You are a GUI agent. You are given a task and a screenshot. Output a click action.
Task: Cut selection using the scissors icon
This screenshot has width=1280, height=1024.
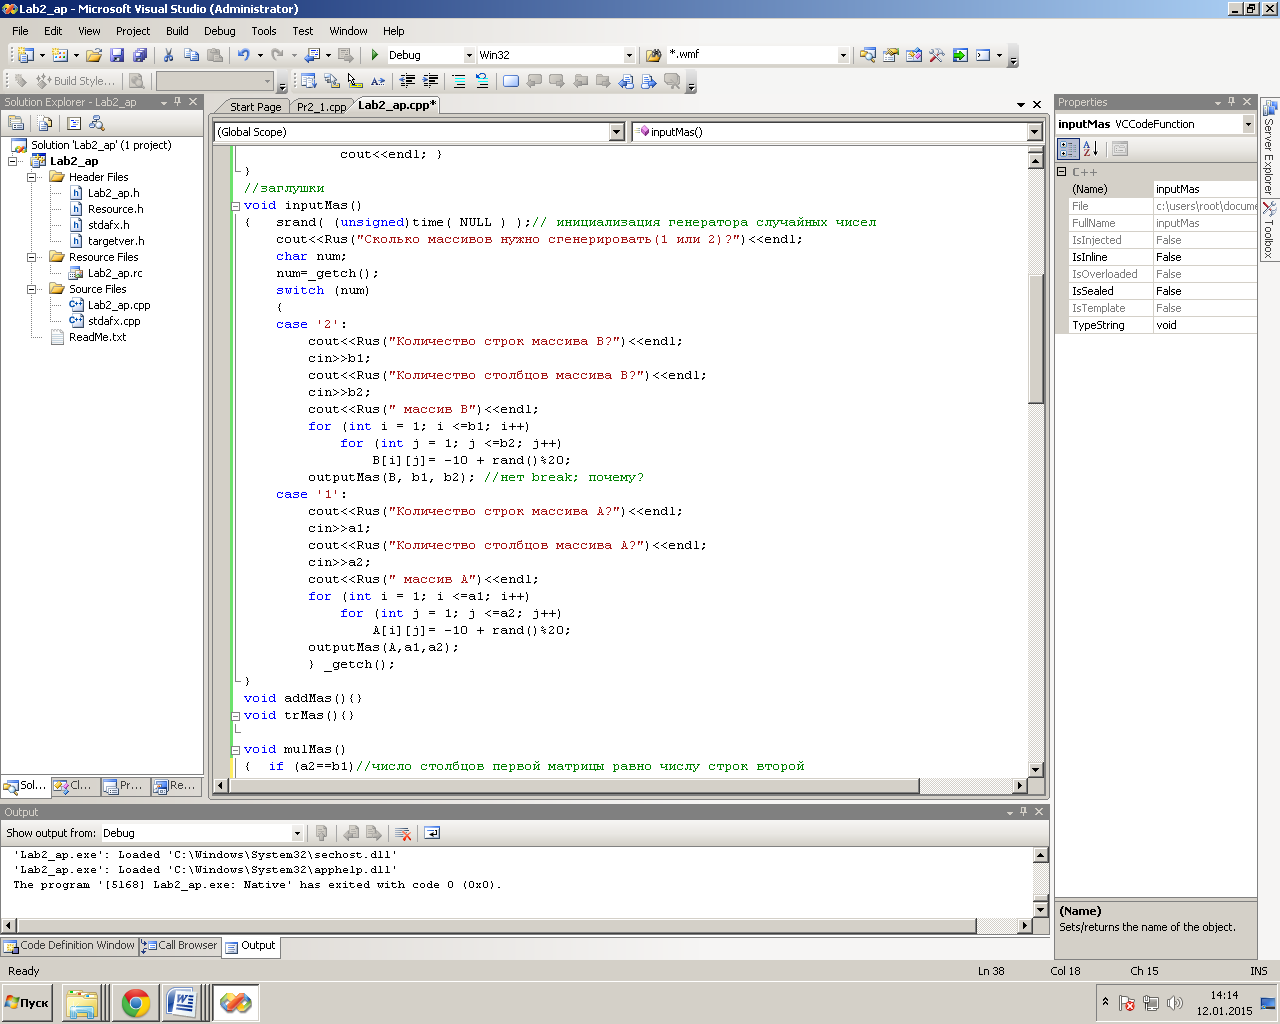[169, 55]
